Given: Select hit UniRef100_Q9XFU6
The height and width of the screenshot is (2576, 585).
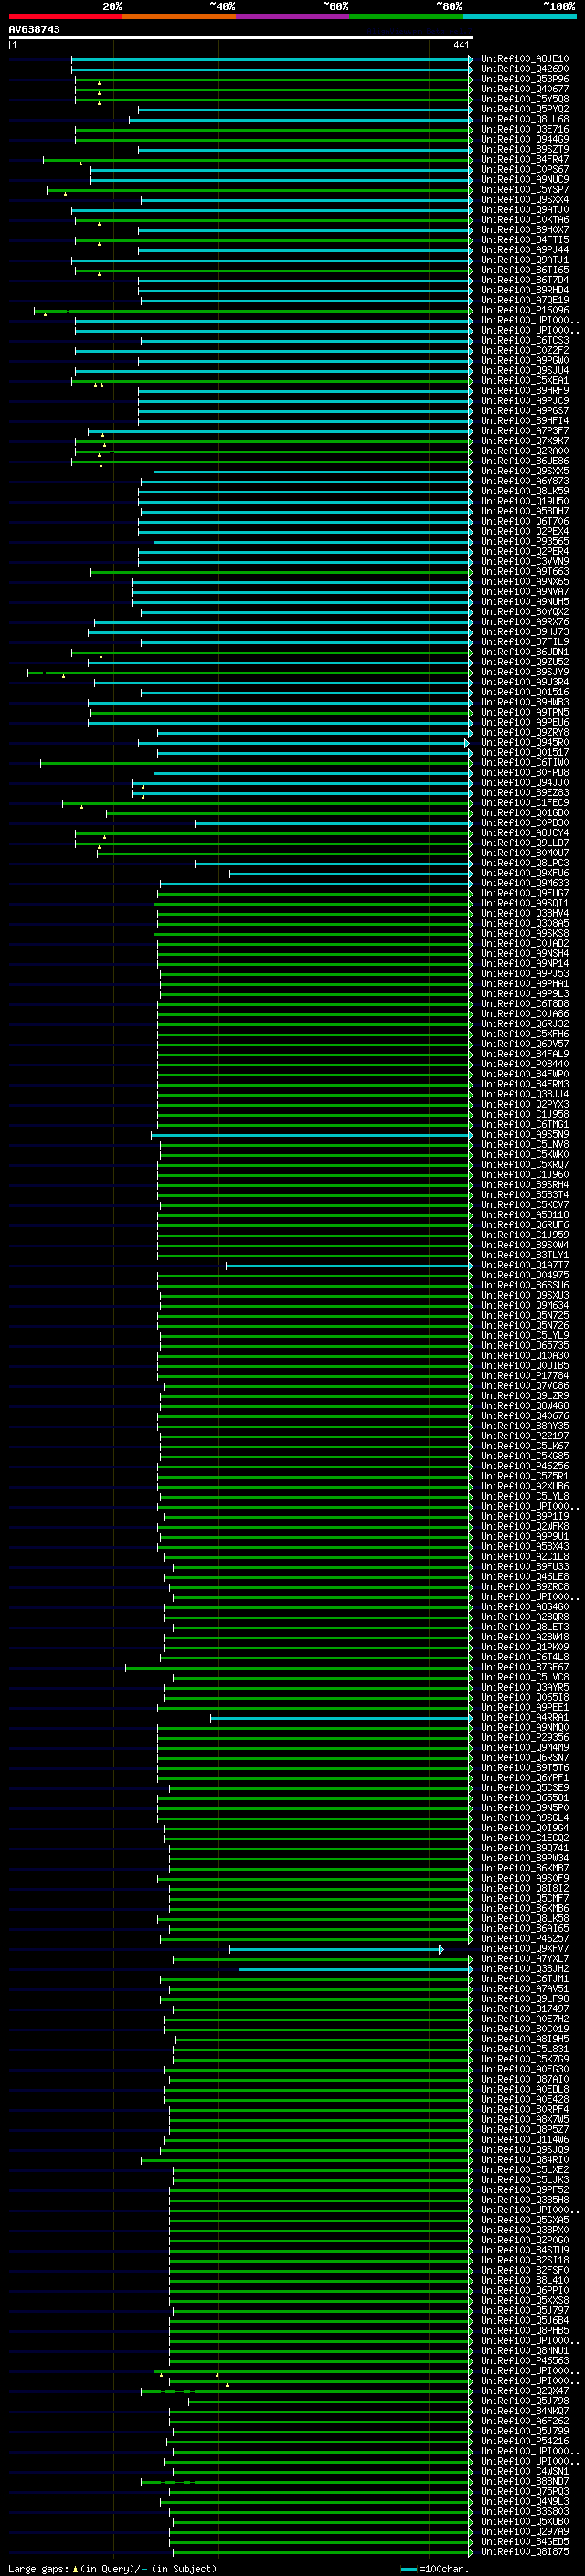Looking at the screenshot, I should (x=525, y=873).
